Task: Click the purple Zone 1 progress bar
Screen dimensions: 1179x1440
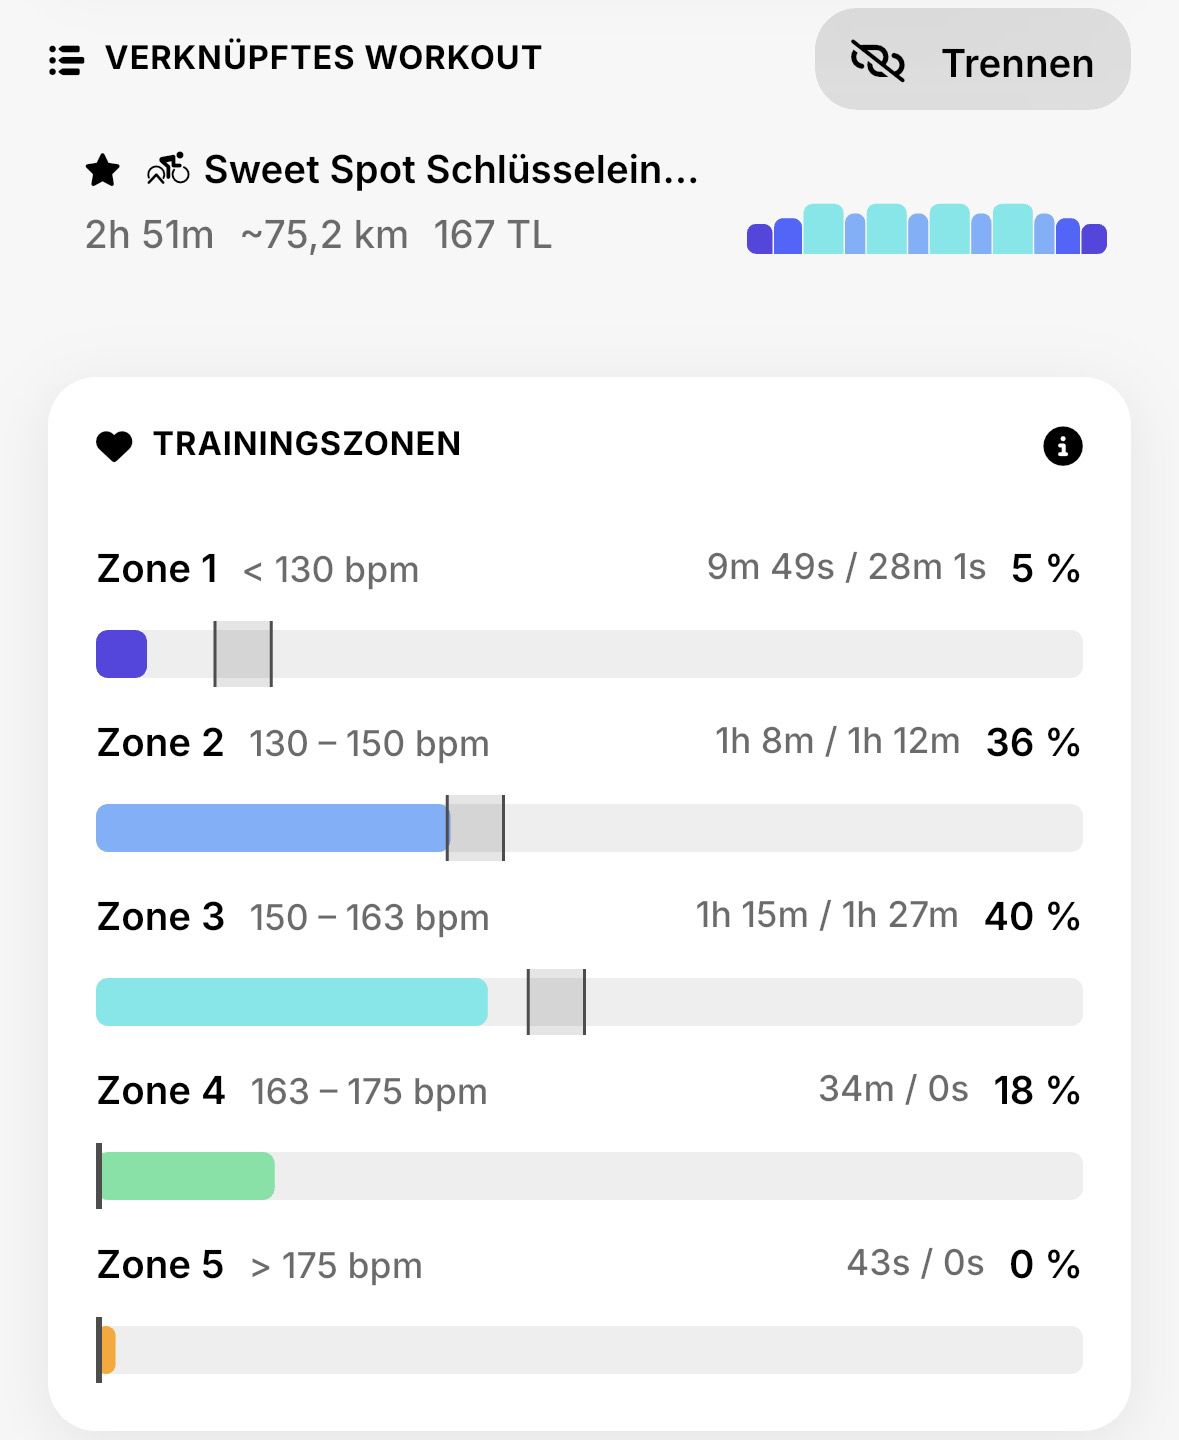Action: coord(121,654)
